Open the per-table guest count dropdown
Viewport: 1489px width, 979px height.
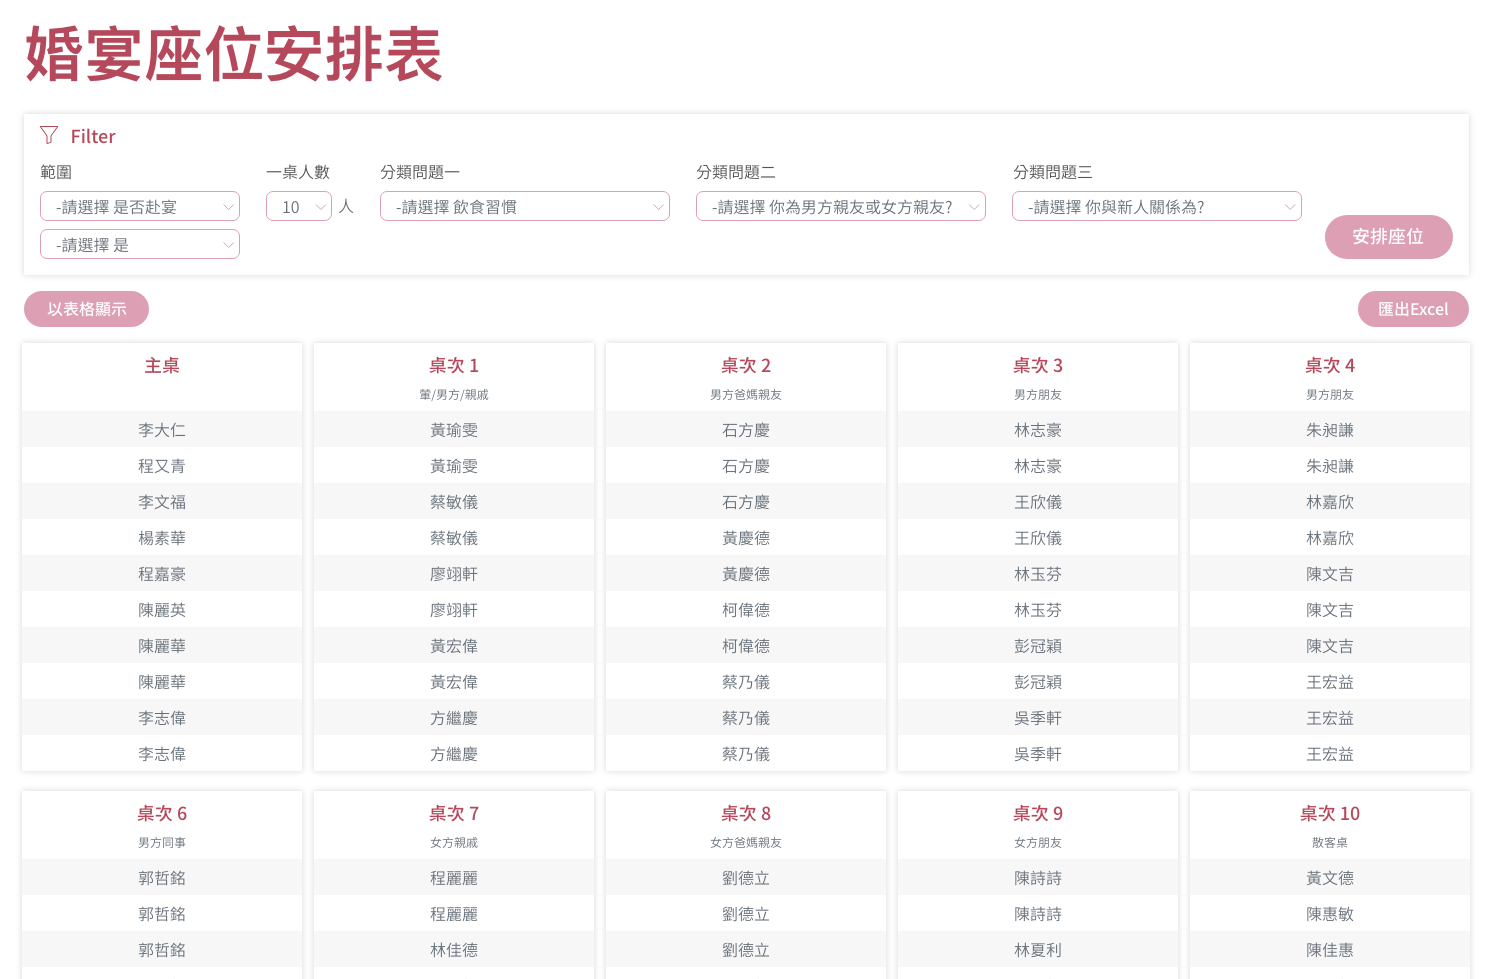pyautogui.click(x=298, y=207)
